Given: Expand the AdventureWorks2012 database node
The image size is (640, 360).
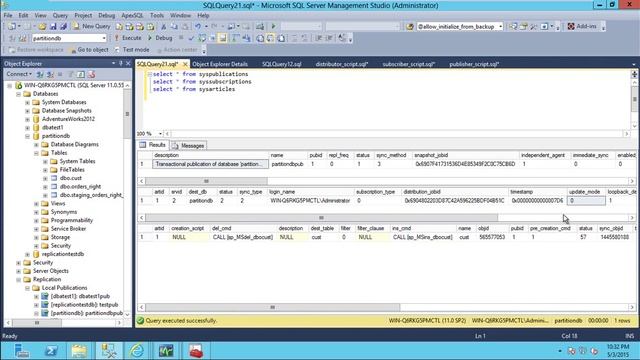Looking at the screenshot, I should tap(27, 119).
